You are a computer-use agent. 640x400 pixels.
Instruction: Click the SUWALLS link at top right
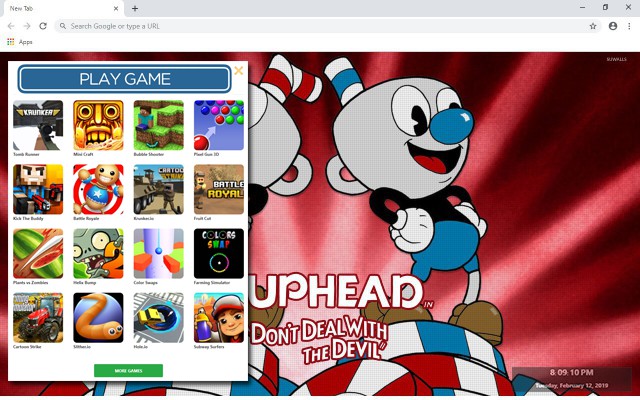click(616, 59)
